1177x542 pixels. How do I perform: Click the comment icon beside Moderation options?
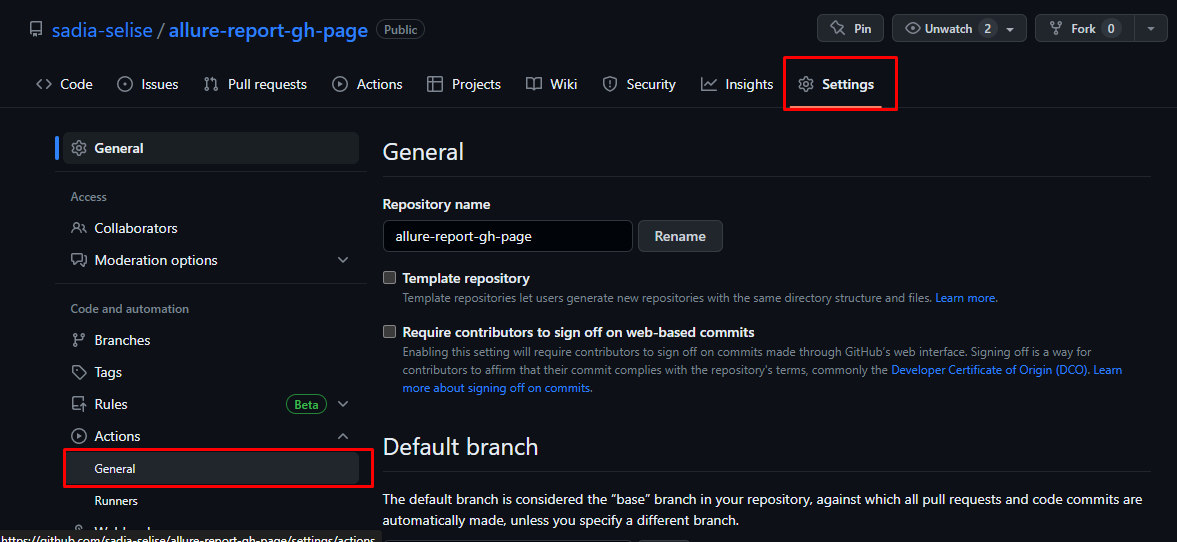pos(79,260)
